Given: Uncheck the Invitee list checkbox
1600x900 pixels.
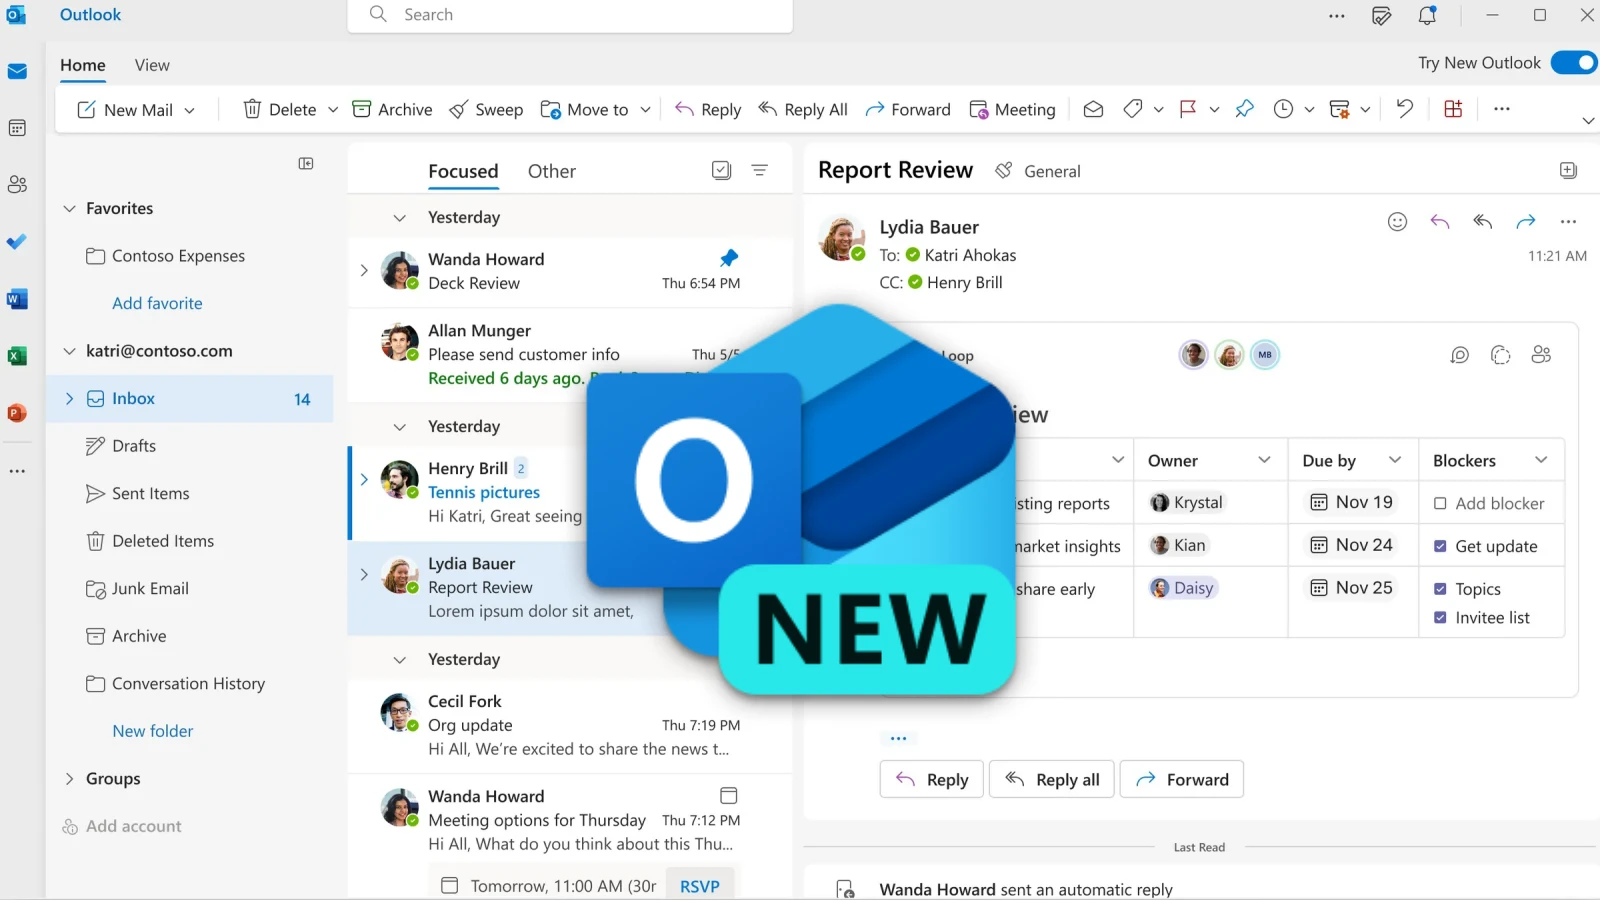Looking at the screenshot, I should coord(1440,617).
